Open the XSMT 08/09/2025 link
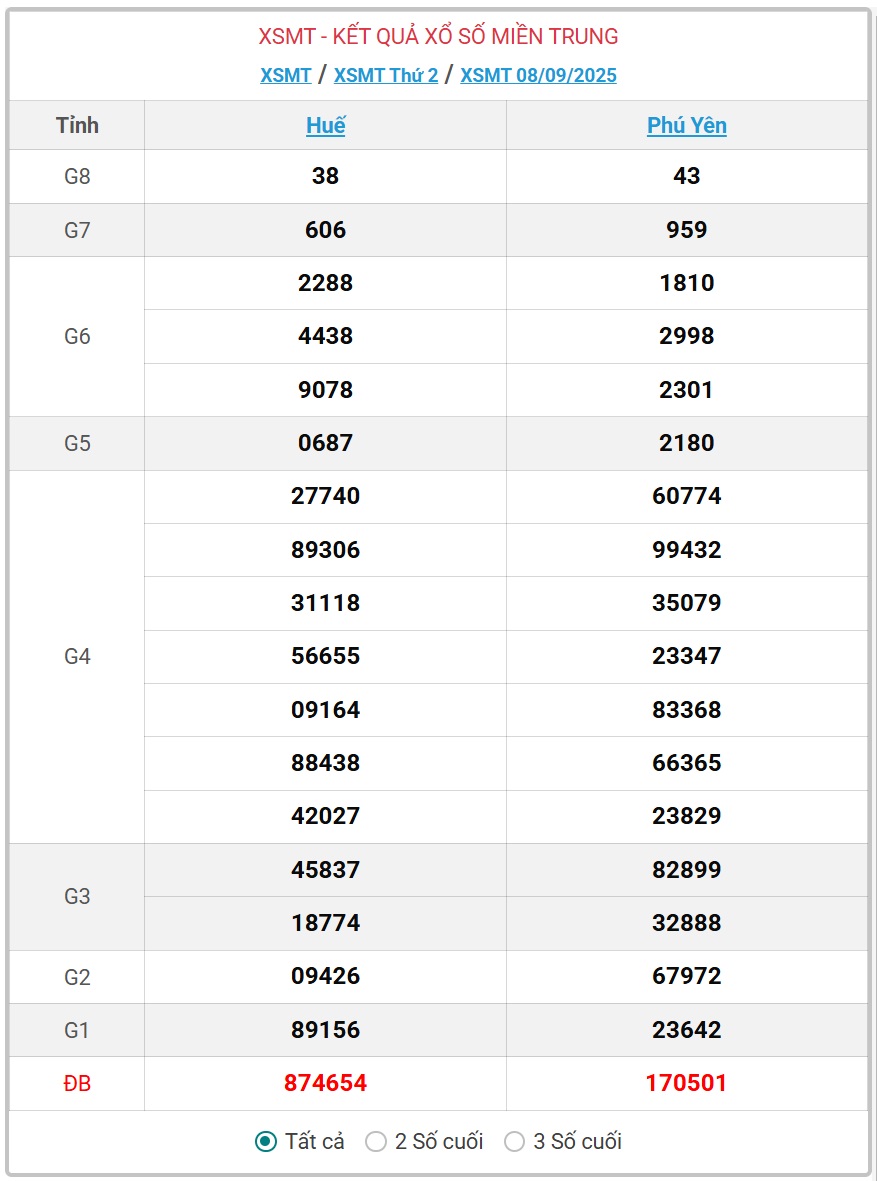 click(x=538, y=75)
